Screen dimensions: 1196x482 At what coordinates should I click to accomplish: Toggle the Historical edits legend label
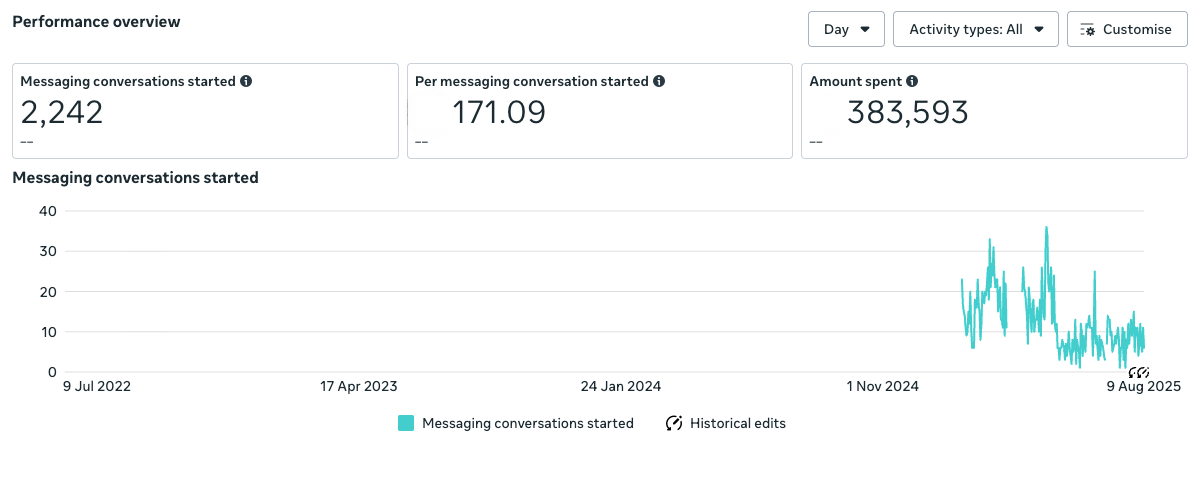click(x=738, y=423)
